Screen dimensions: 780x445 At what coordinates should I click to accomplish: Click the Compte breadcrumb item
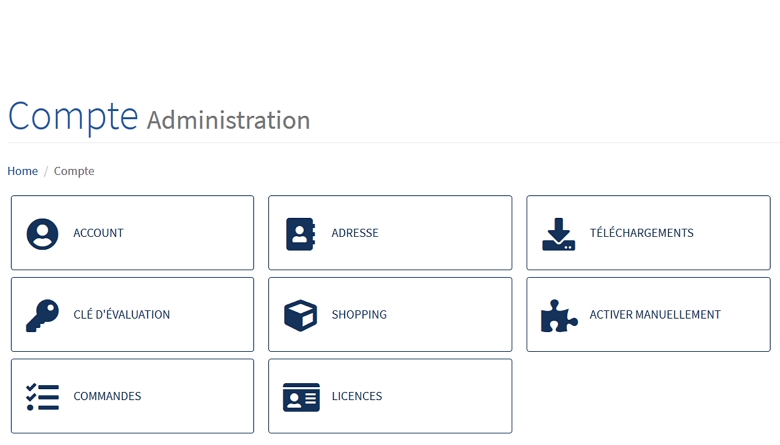tap(74, 171)
